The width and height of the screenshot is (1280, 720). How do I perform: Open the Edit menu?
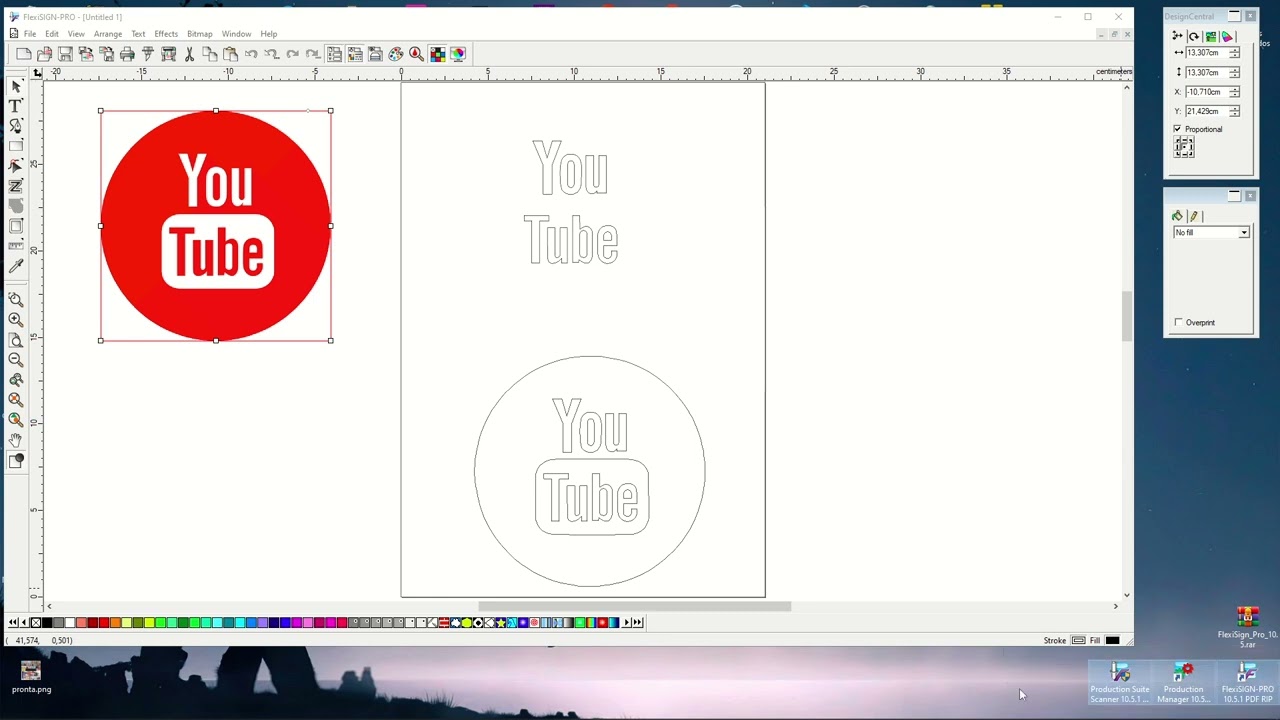pyautogui.click(x=52, y=34)
